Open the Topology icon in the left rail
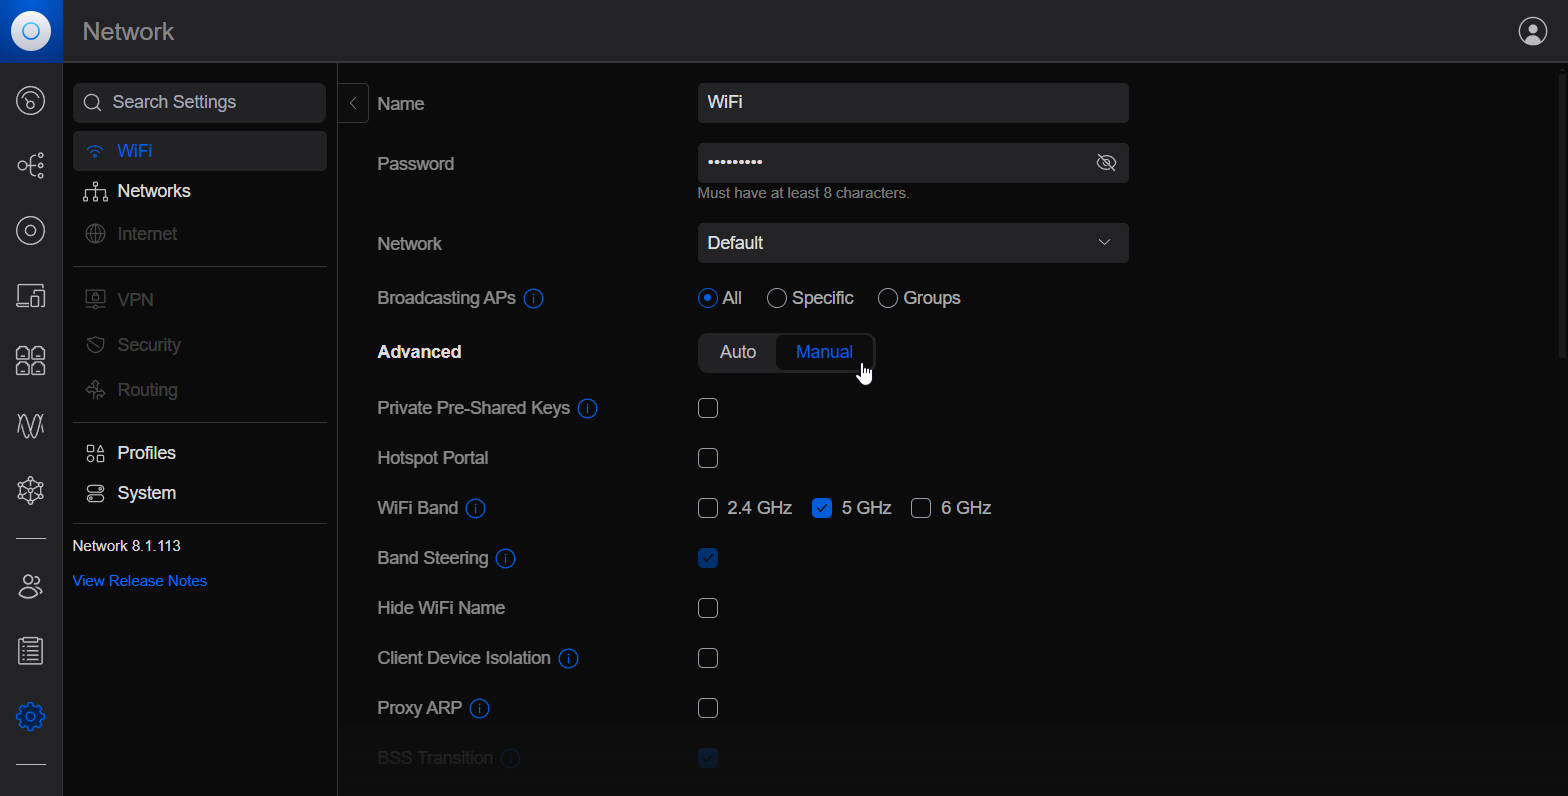Screen dimensions: 1568x796 point(31,165)
